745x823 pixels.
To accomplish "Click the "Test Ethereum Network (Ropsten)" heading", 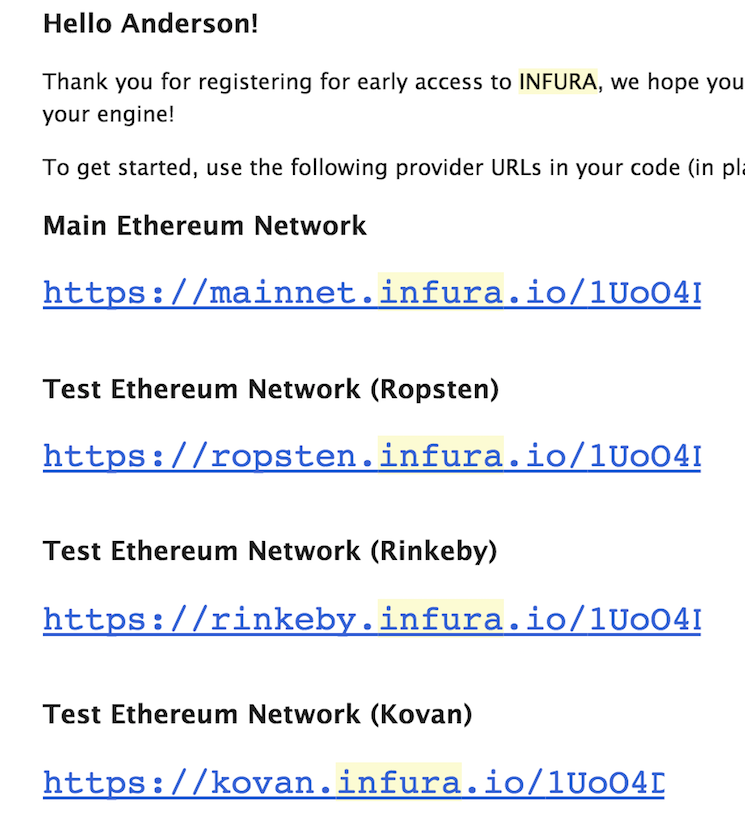I will 270,388.
